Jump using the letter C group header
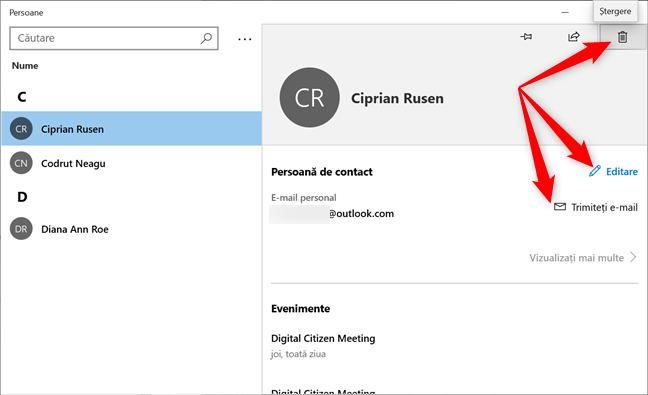This screenshot has width=648, height=395. coord(22,97)
